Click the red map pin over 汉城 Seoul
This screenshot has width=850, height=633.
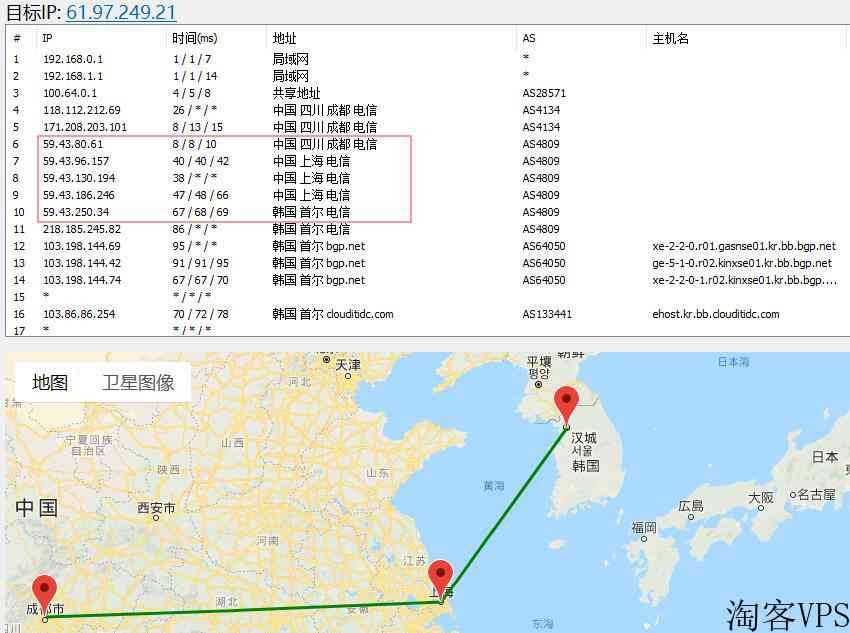tap(566, 408)
